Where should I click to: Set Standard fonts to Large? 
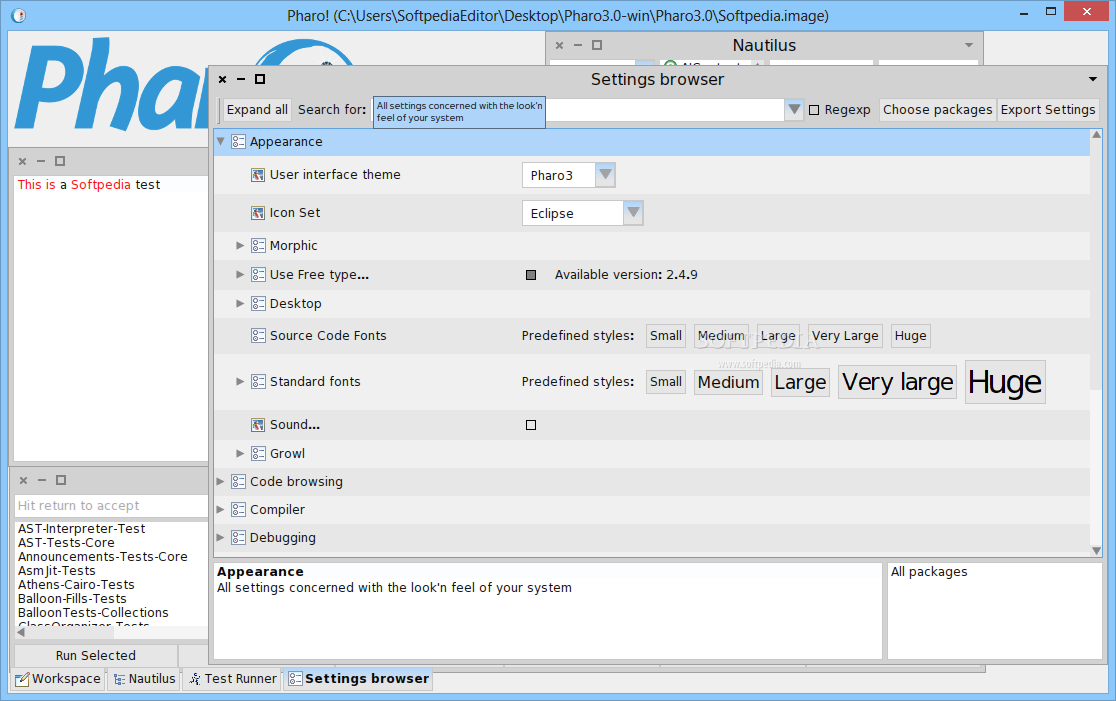pos(801,382)
